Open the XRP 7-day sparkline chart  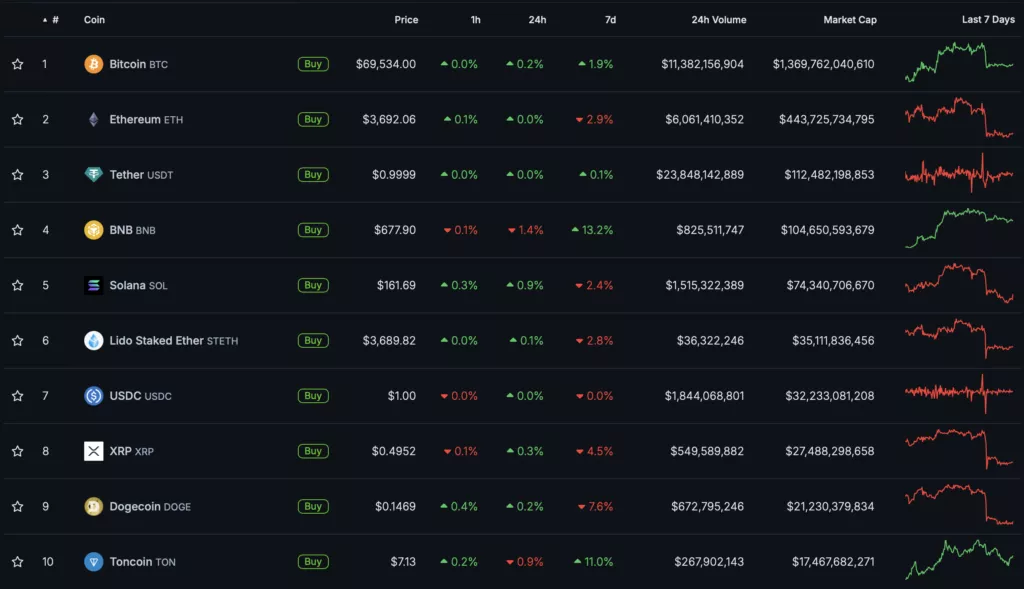click(959, 449)
